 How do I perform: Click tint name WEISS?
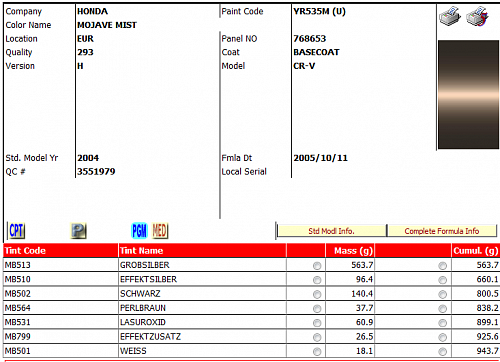pos(133,351)
